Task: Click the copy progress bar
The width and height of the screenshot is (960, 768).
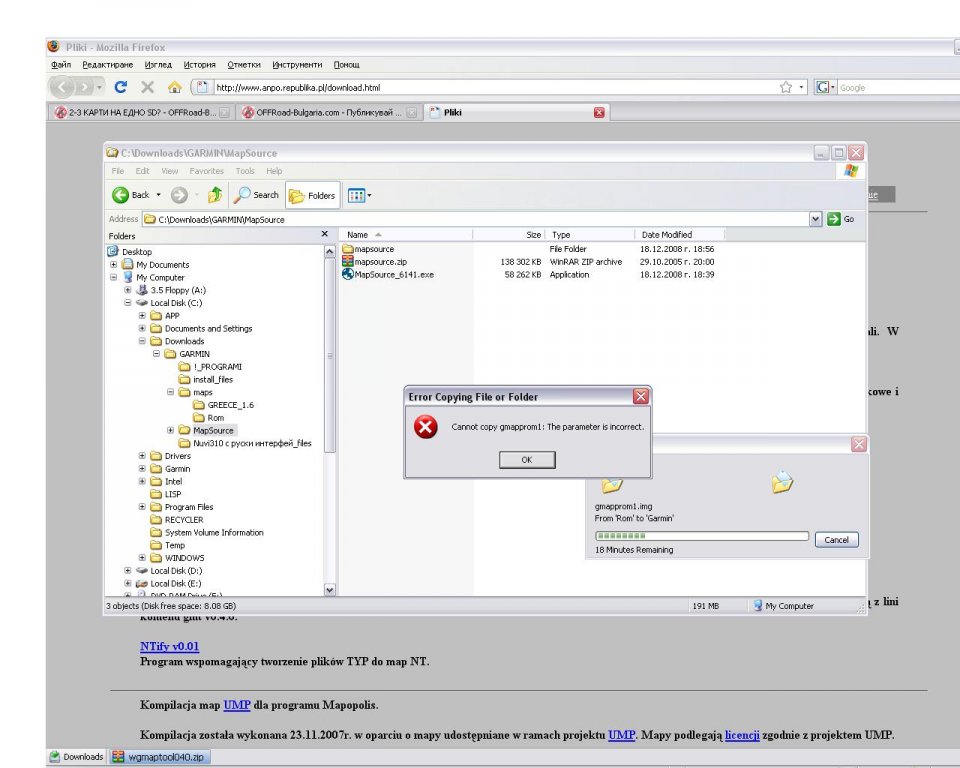Action: click(702, 536)
